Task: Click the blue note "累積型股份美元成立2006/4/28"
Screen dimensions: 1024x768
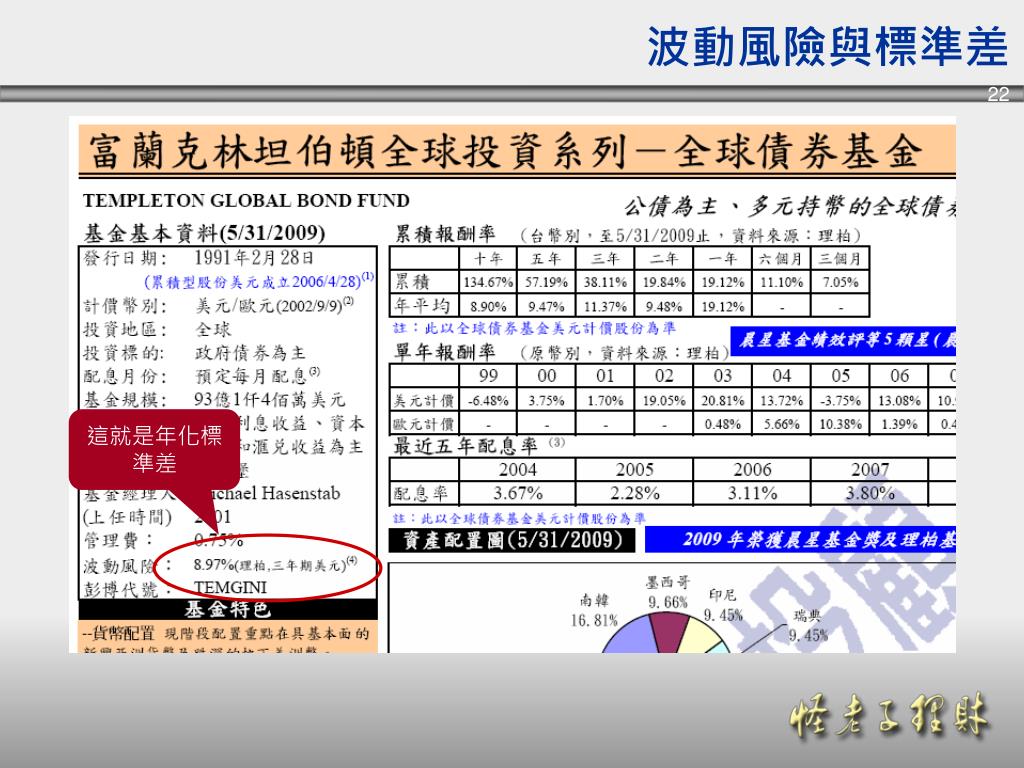Action: point(255,281)
